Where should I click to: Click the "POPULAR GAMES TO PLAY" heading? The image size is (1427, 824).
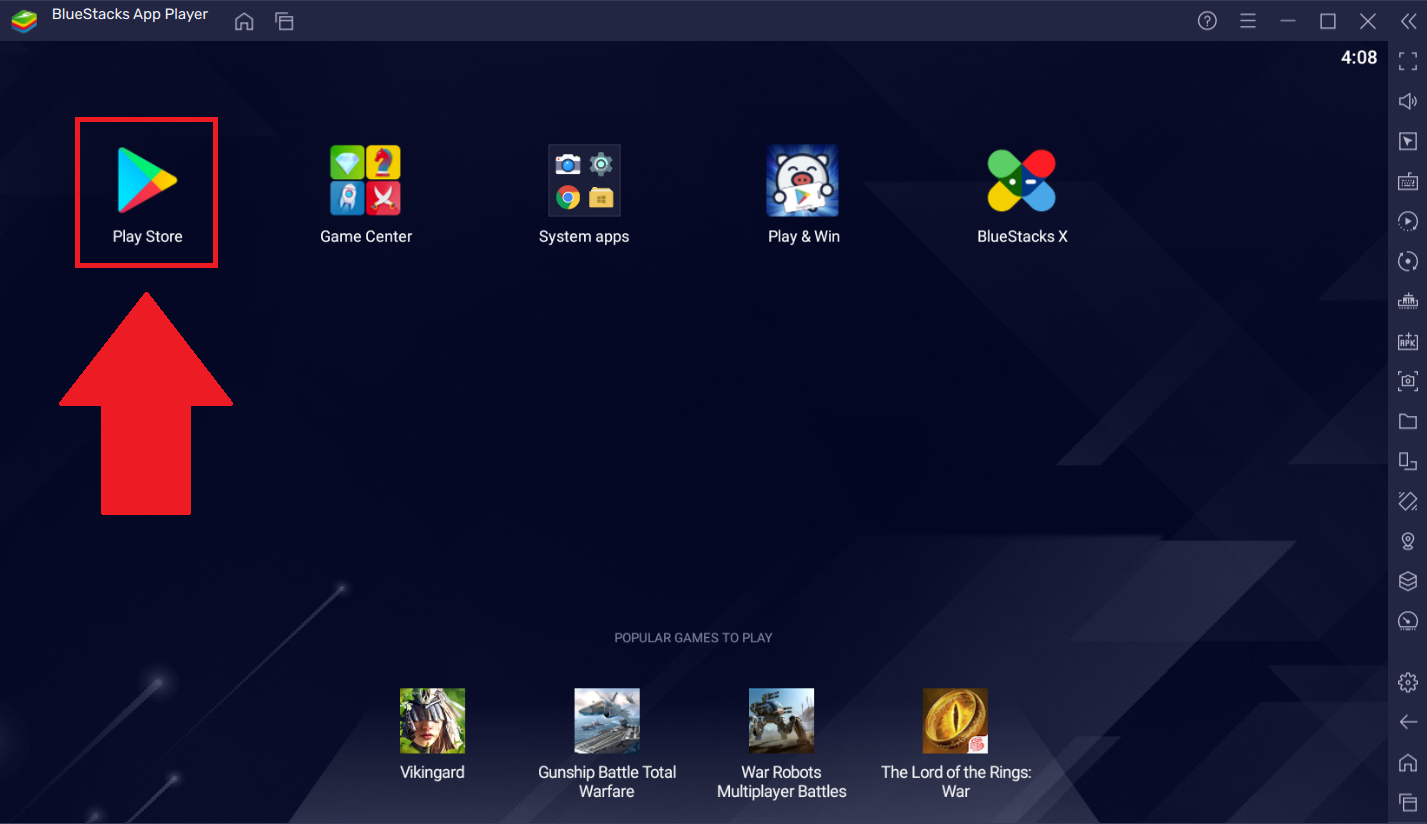tap(693, 638)
